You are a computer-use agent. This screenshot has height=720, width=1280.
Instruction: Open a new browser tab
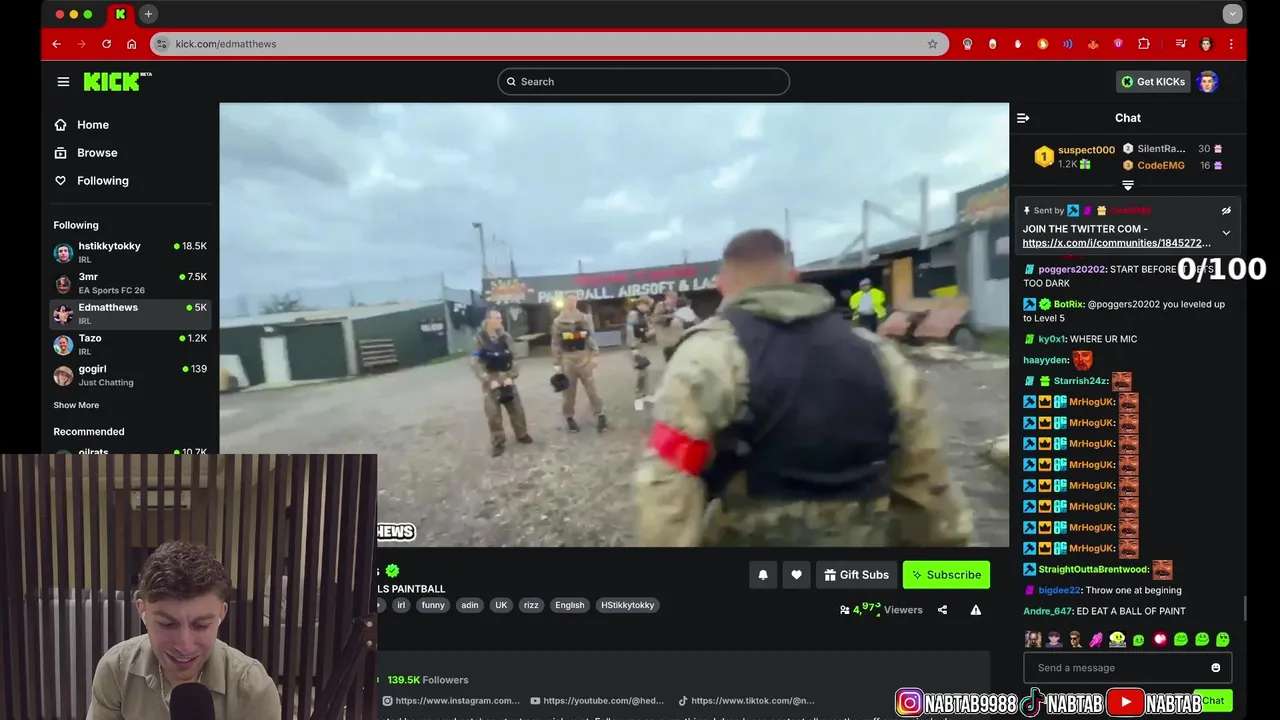click(x=148, y=14)
